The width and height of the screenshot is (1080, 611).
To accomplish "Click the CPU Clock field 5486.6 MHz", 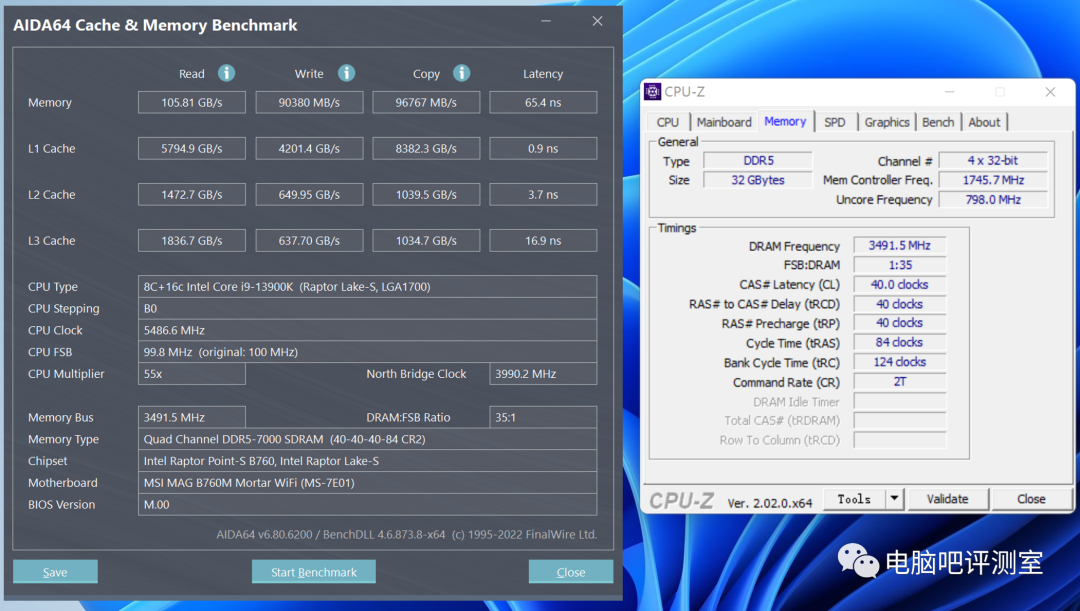I will (x=367, y=330).
